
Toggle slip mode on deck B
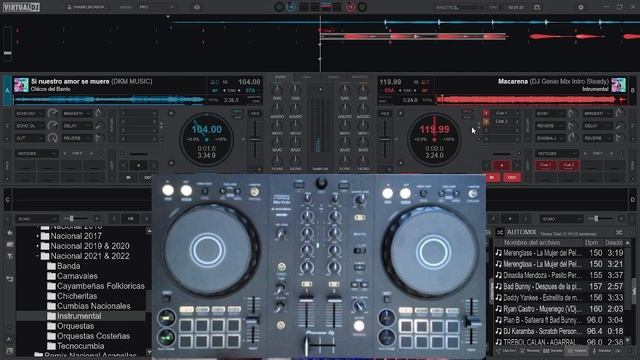[x=467, y=118]
